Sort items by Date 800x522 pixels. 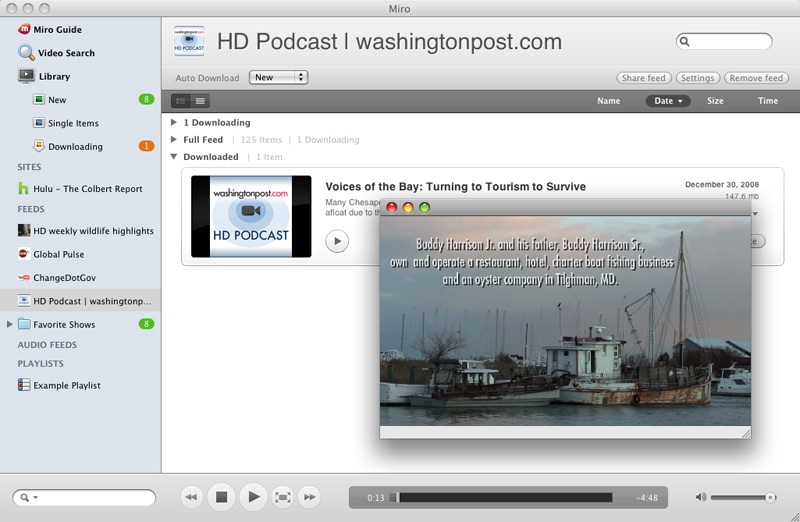click(668, 101)
